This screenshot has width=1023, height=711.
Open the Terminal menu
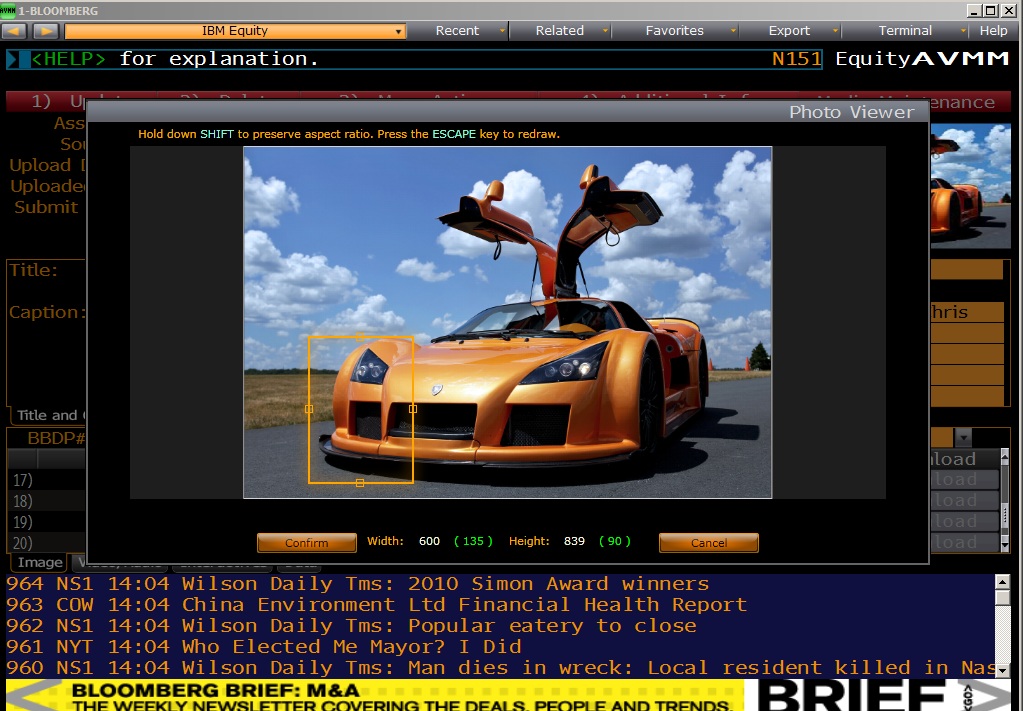point(911,31)
